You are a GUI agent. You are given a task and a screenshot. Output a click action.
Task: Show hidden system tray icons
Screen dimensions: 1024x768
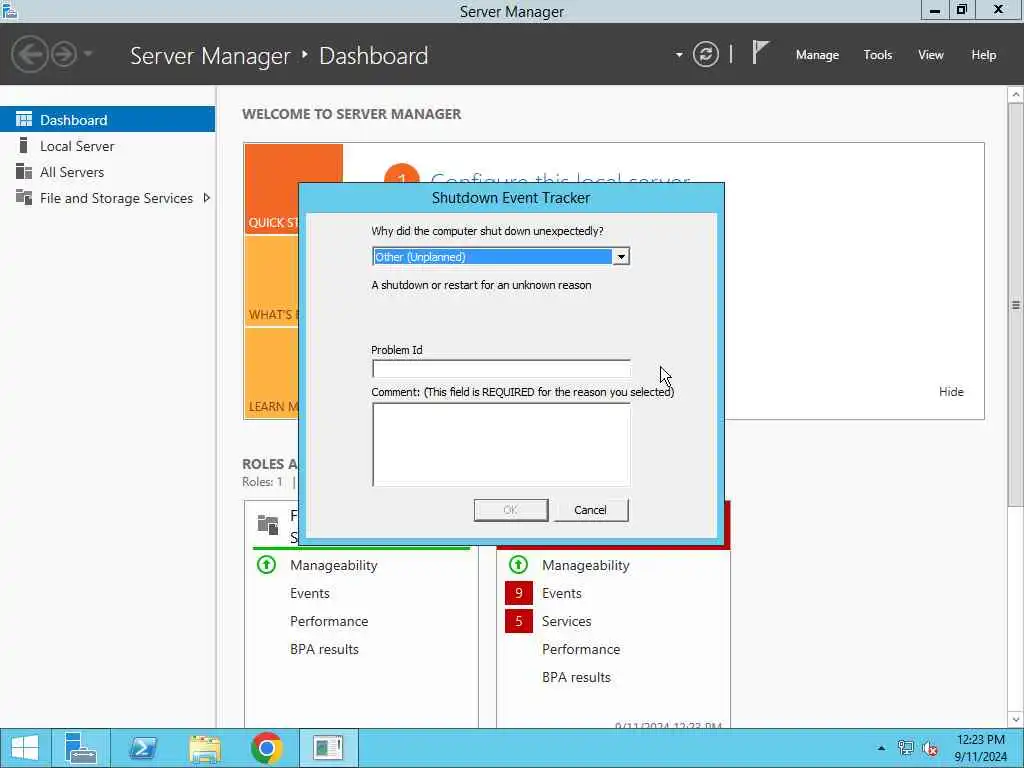[881, 748]
